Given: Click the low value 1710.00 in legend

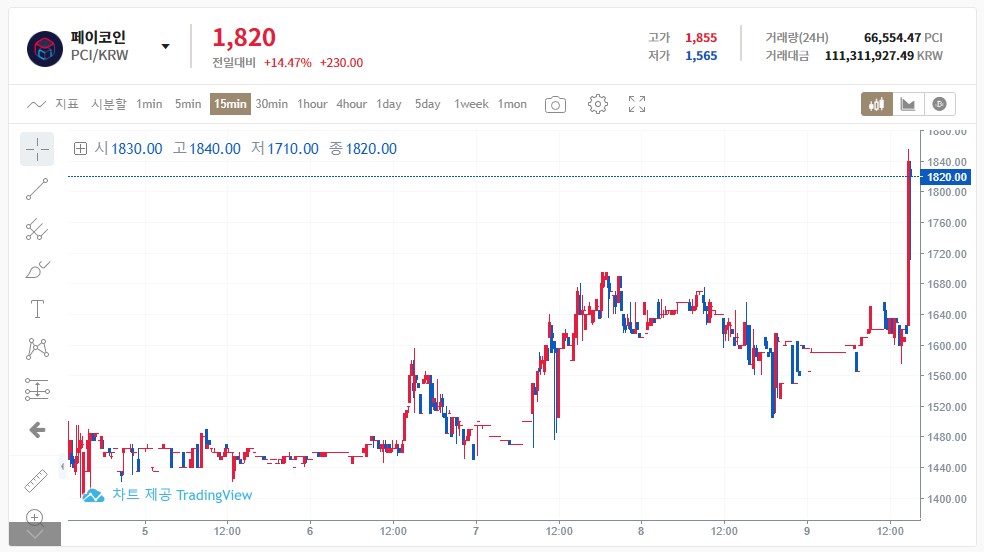Looking at the screenshot, I should [293, 149].
